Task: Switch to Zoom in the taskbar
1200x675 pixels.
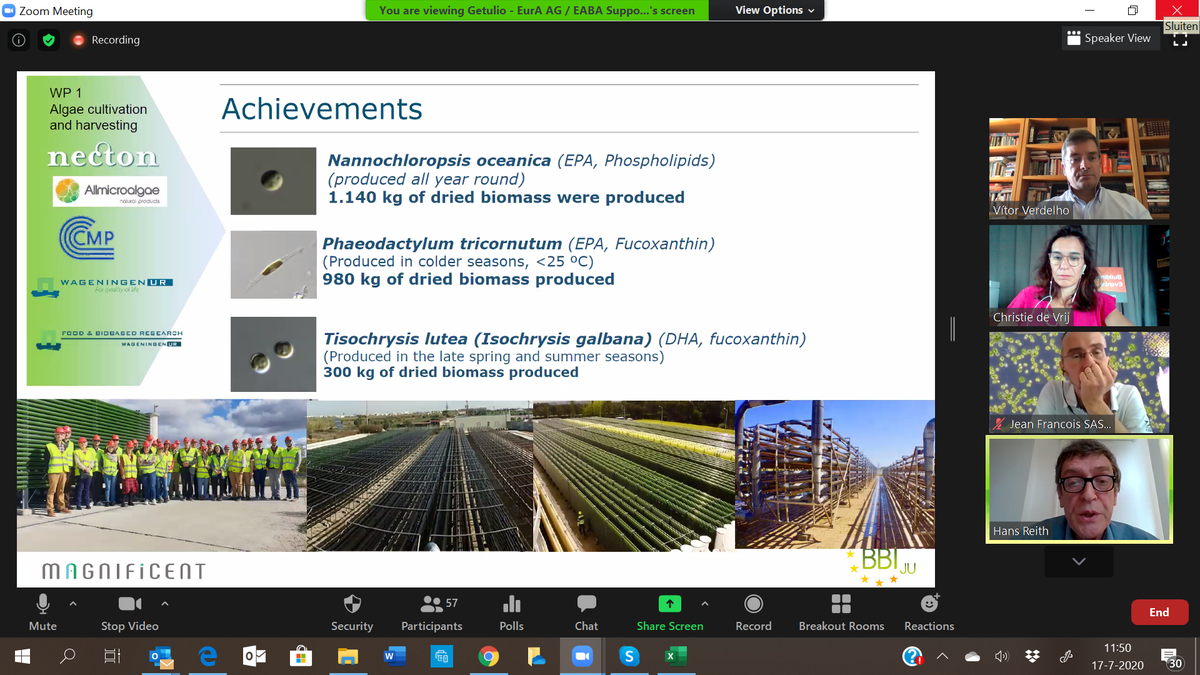Action: [582, 656]
